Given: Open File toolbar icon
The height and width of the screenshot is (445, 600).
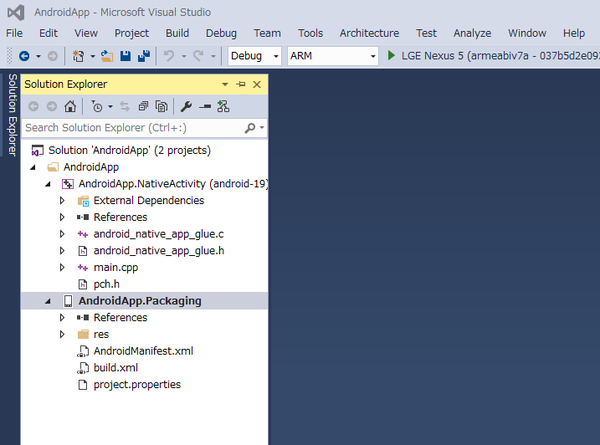Looking at the screenshot, I should 107,56.
